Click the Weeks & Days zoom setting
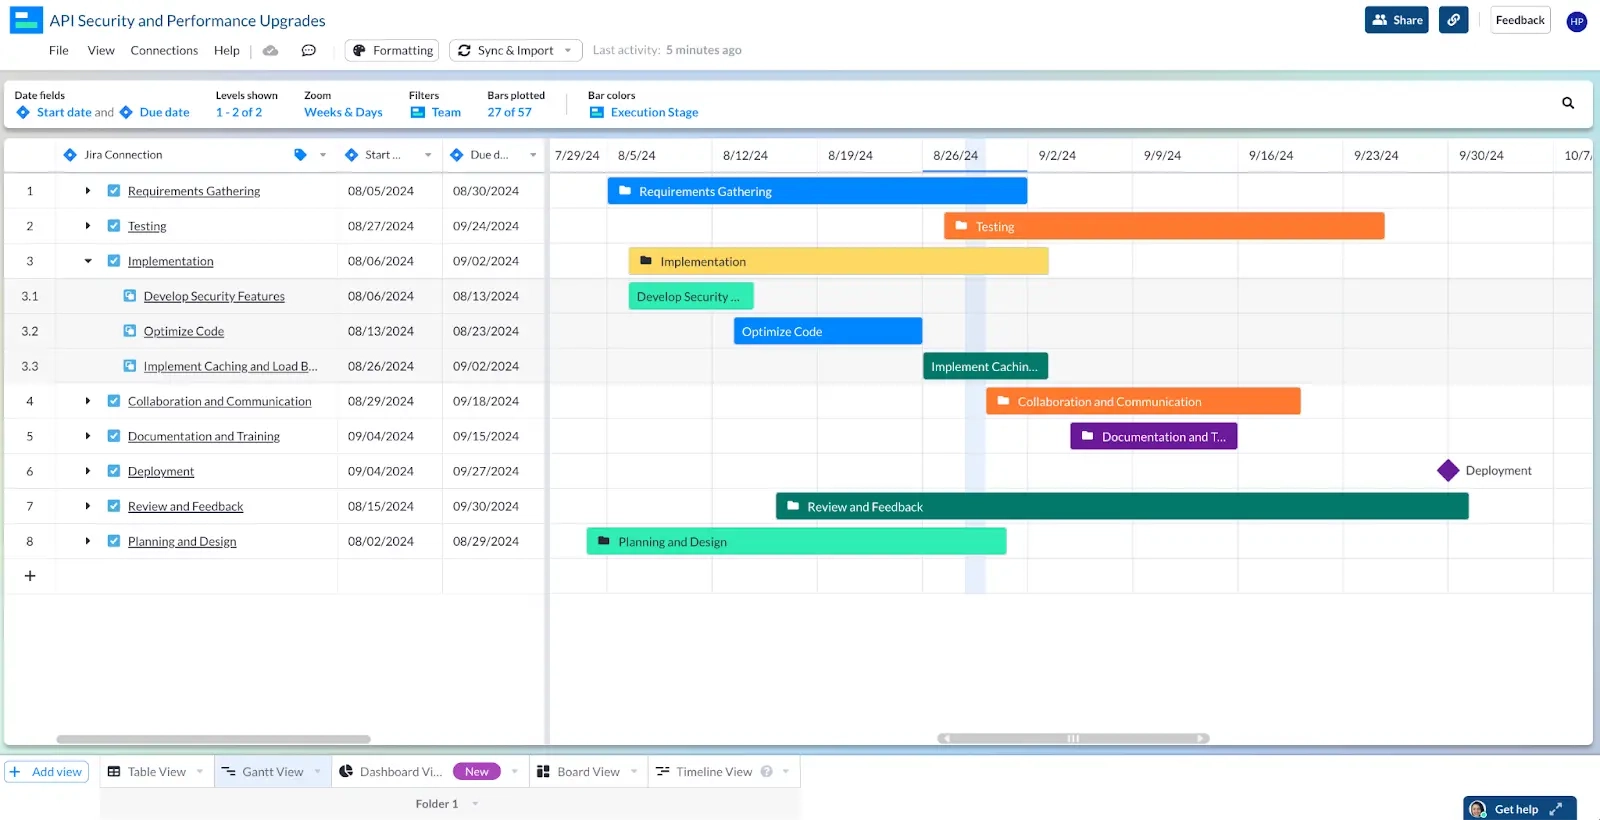Viewport: 1600px width, 820px height. tap(343, 112)
